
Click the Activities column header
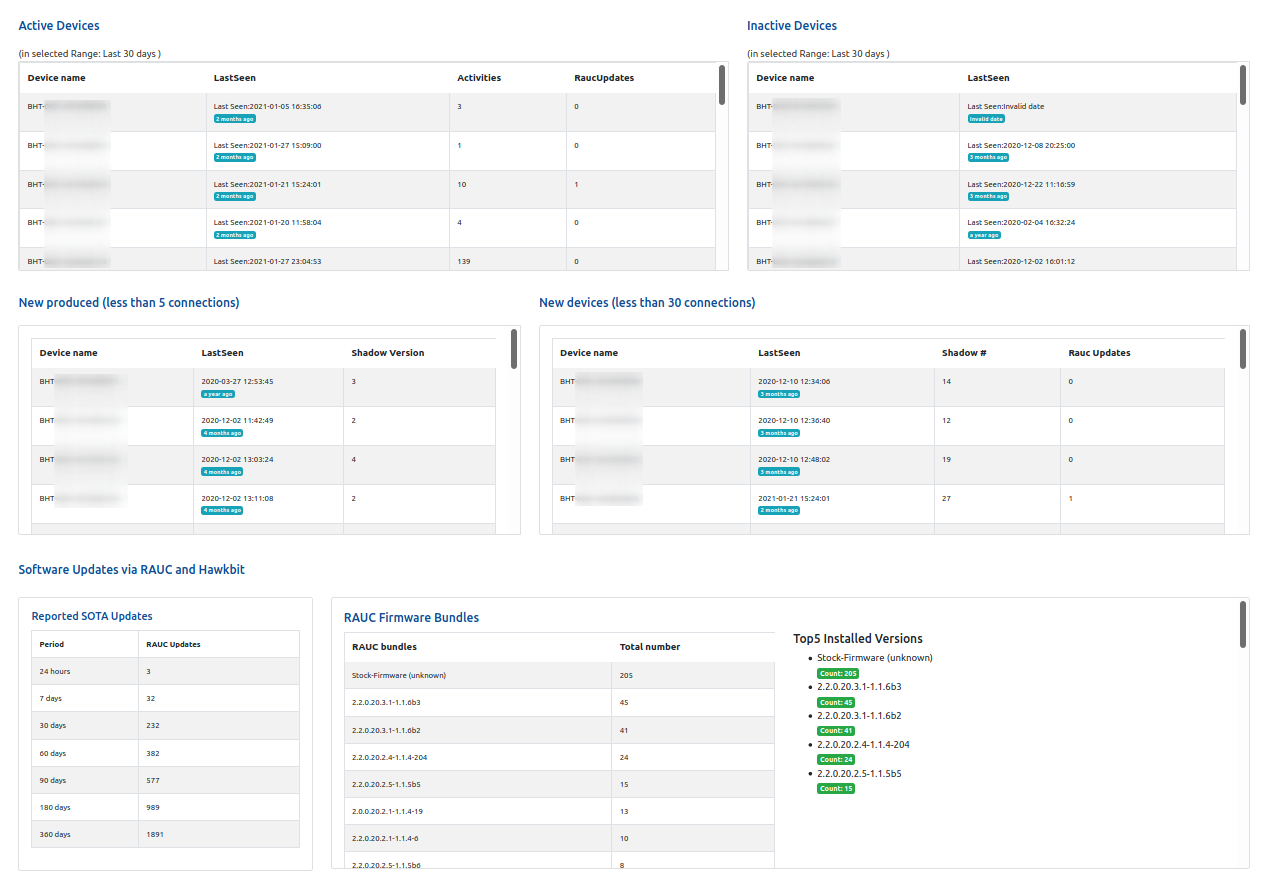479,78
